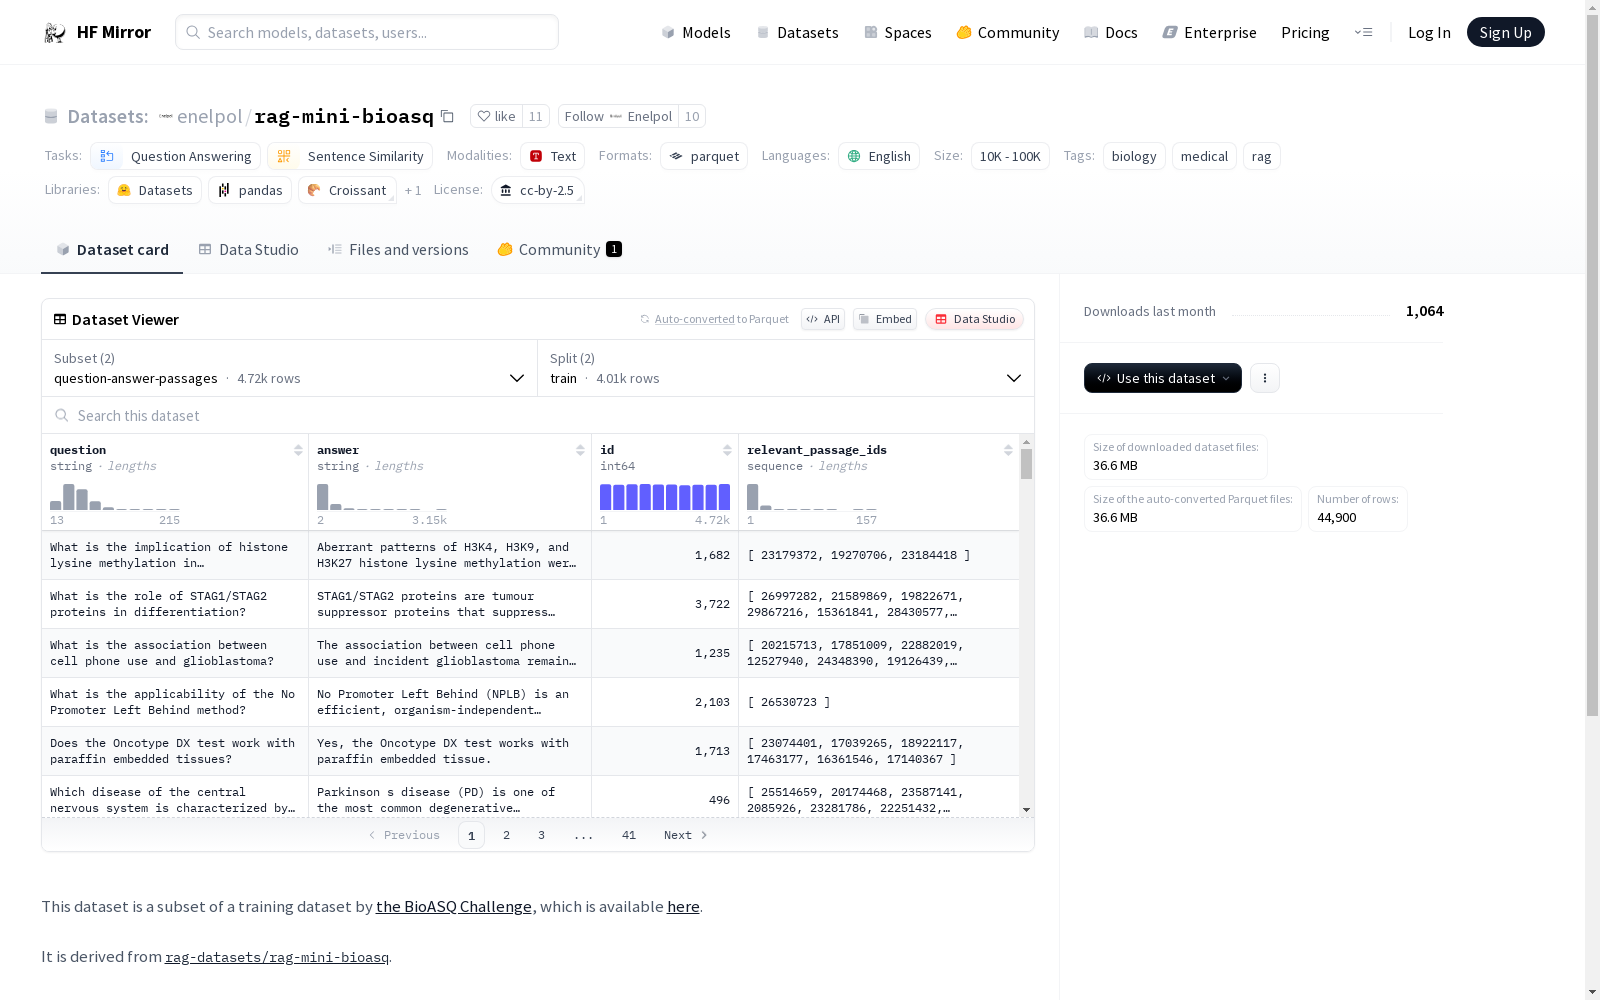Viewport: 1600px width, 1000px height.
Task: Click the Croissant library tag
Action: (347, 190)
